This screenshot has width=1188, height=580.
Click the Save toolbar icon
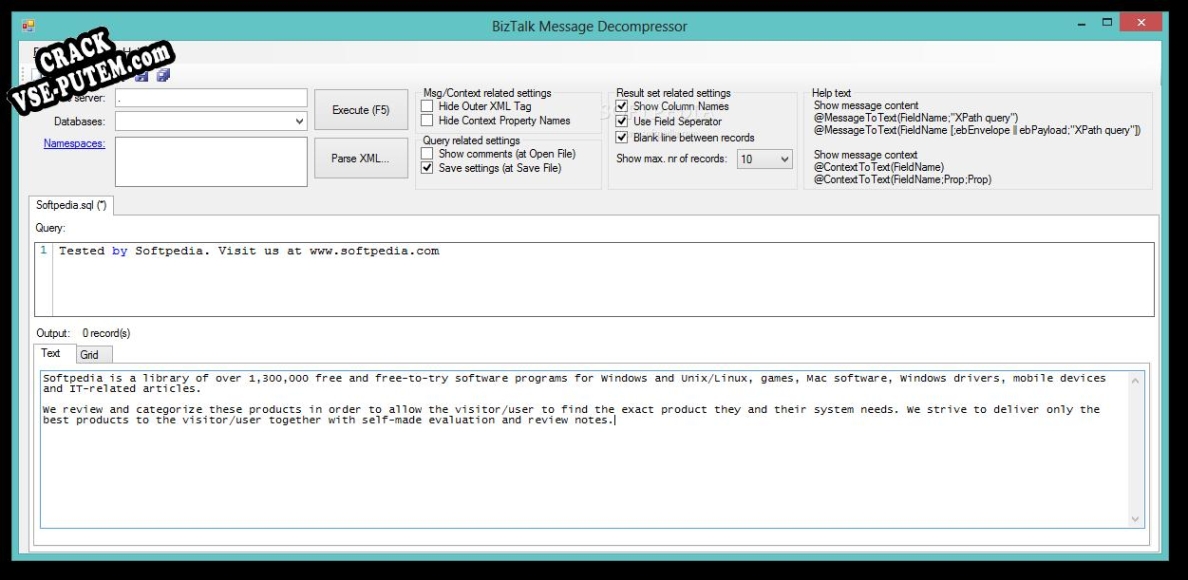pyautogui.click(x=142, y=75)
